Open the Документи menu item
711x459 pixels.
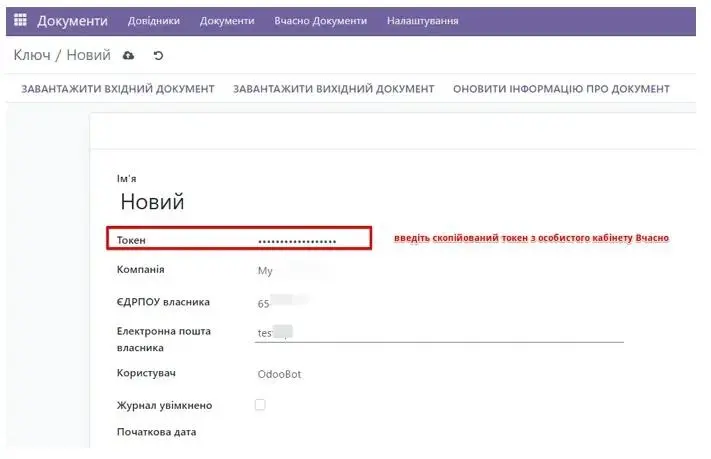pyautogui.click(x=227, y=21)
